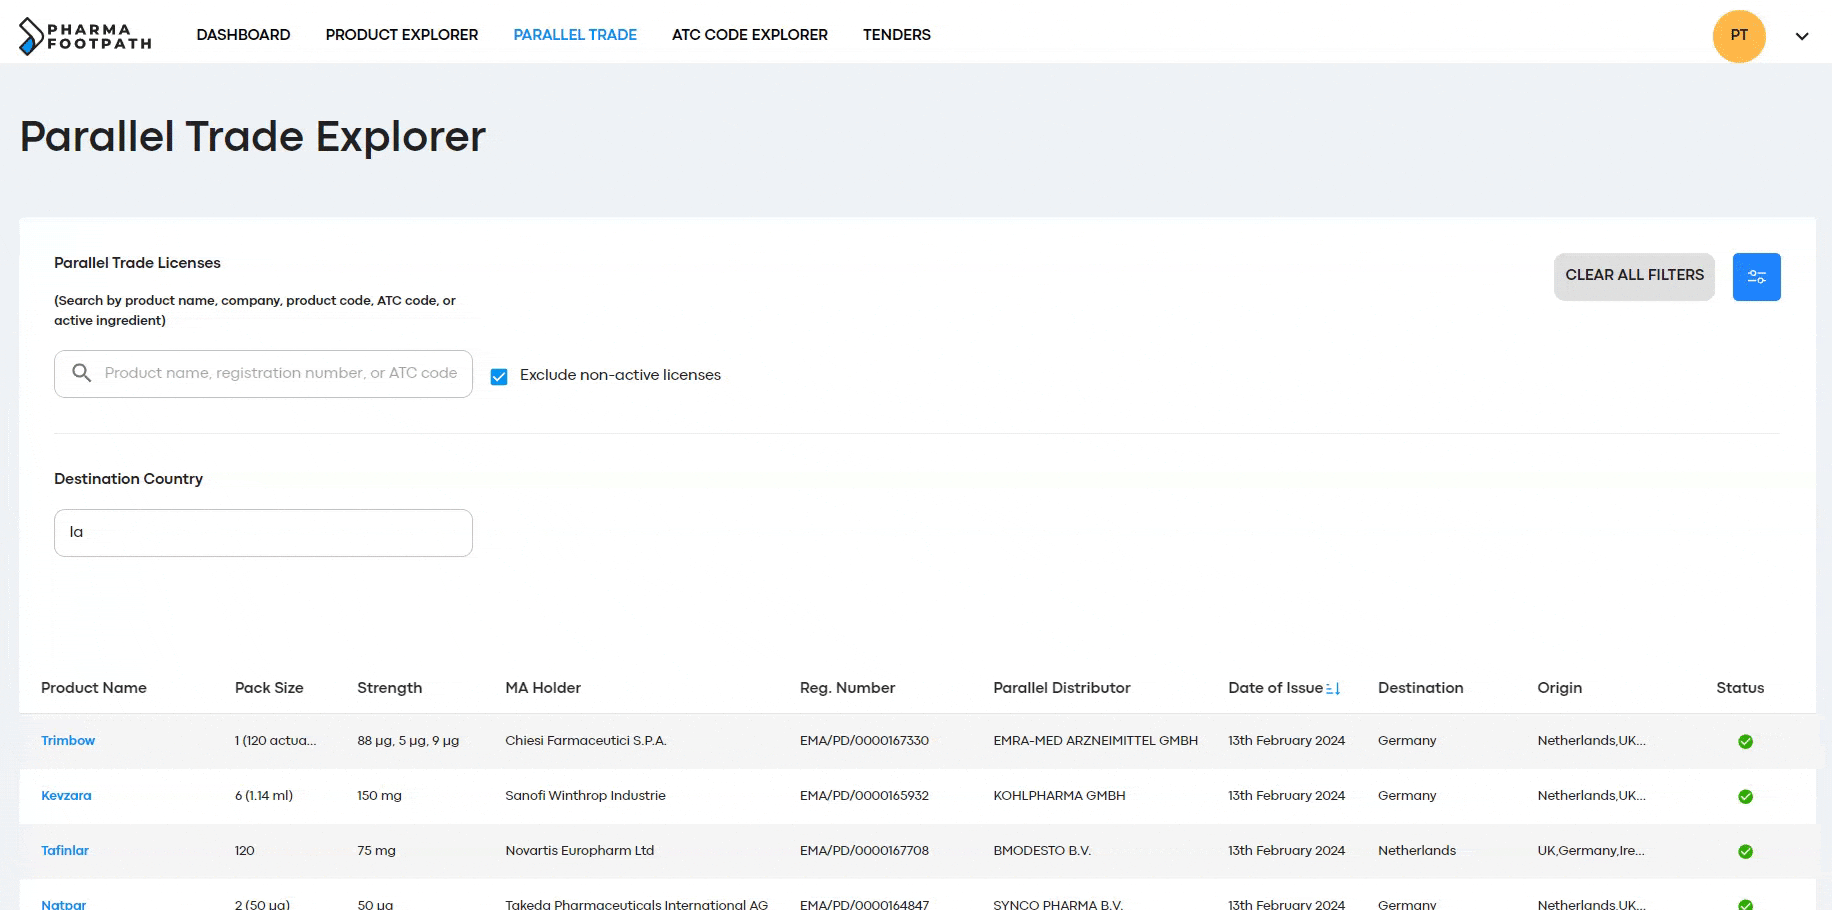
Task: Click Tafinlar origin UK,Germany,Ire...
Action: (x=1591, y=851)
